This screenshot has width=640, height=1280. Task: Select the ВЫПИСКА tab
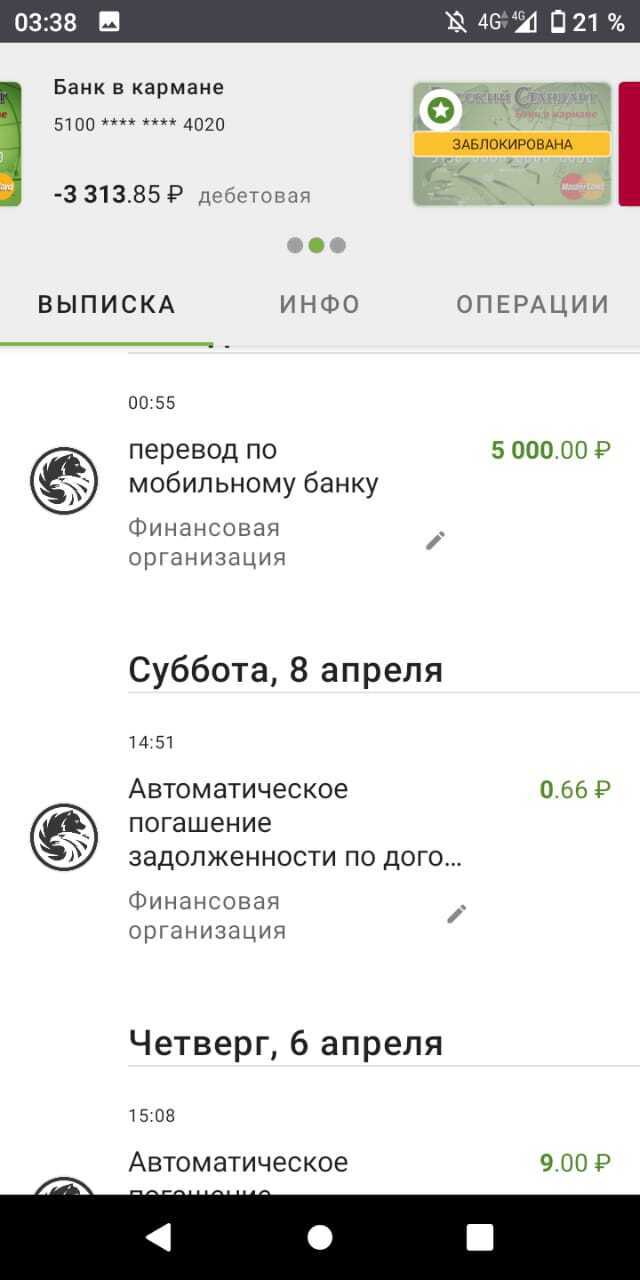coord(107,305)
